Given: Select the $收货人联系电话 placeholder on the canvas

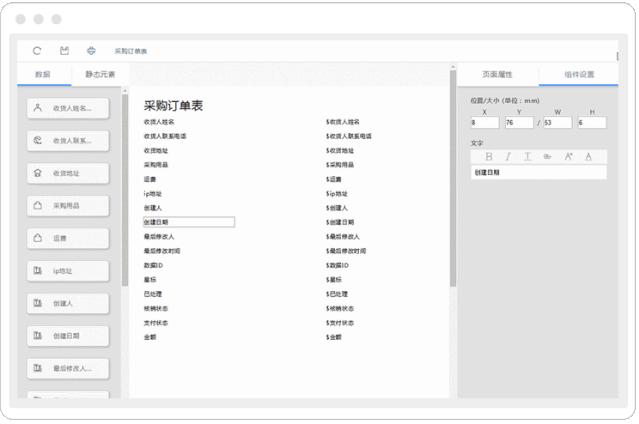Looking at the screenshot, I should click(x=349, y=136).
